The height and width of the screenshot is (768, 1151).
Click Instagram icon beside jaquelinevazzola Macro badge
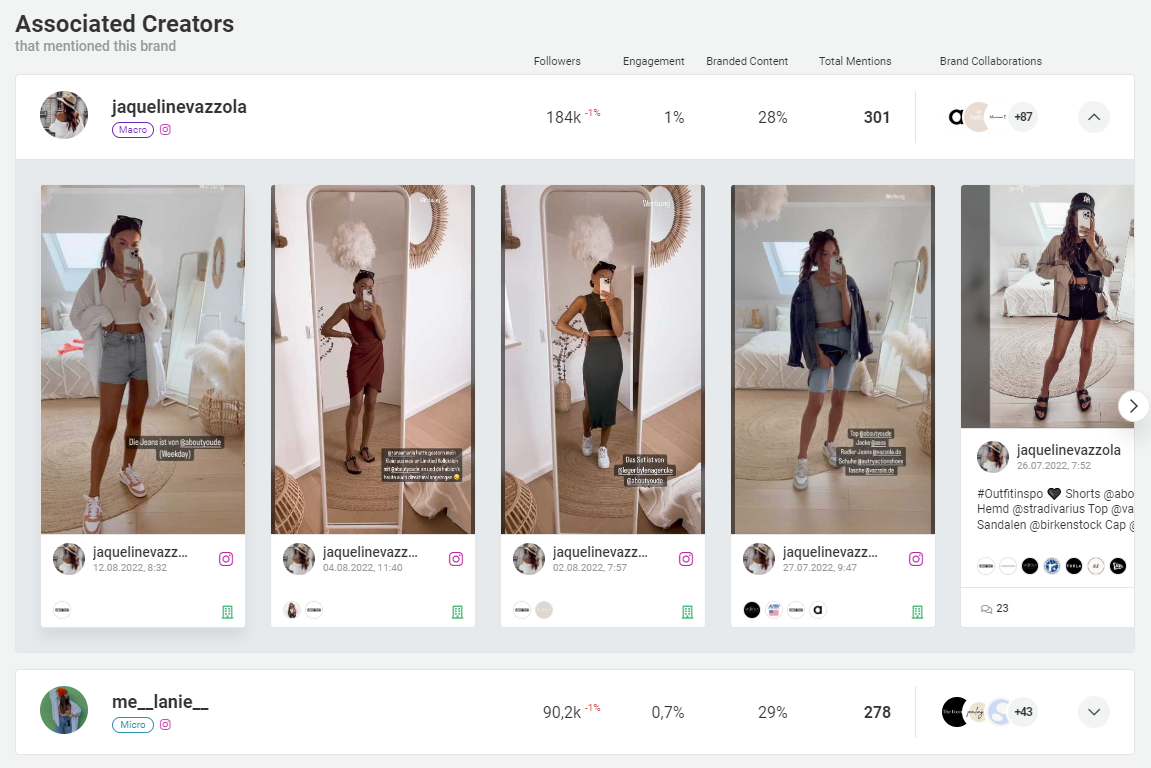pos(166,130)
